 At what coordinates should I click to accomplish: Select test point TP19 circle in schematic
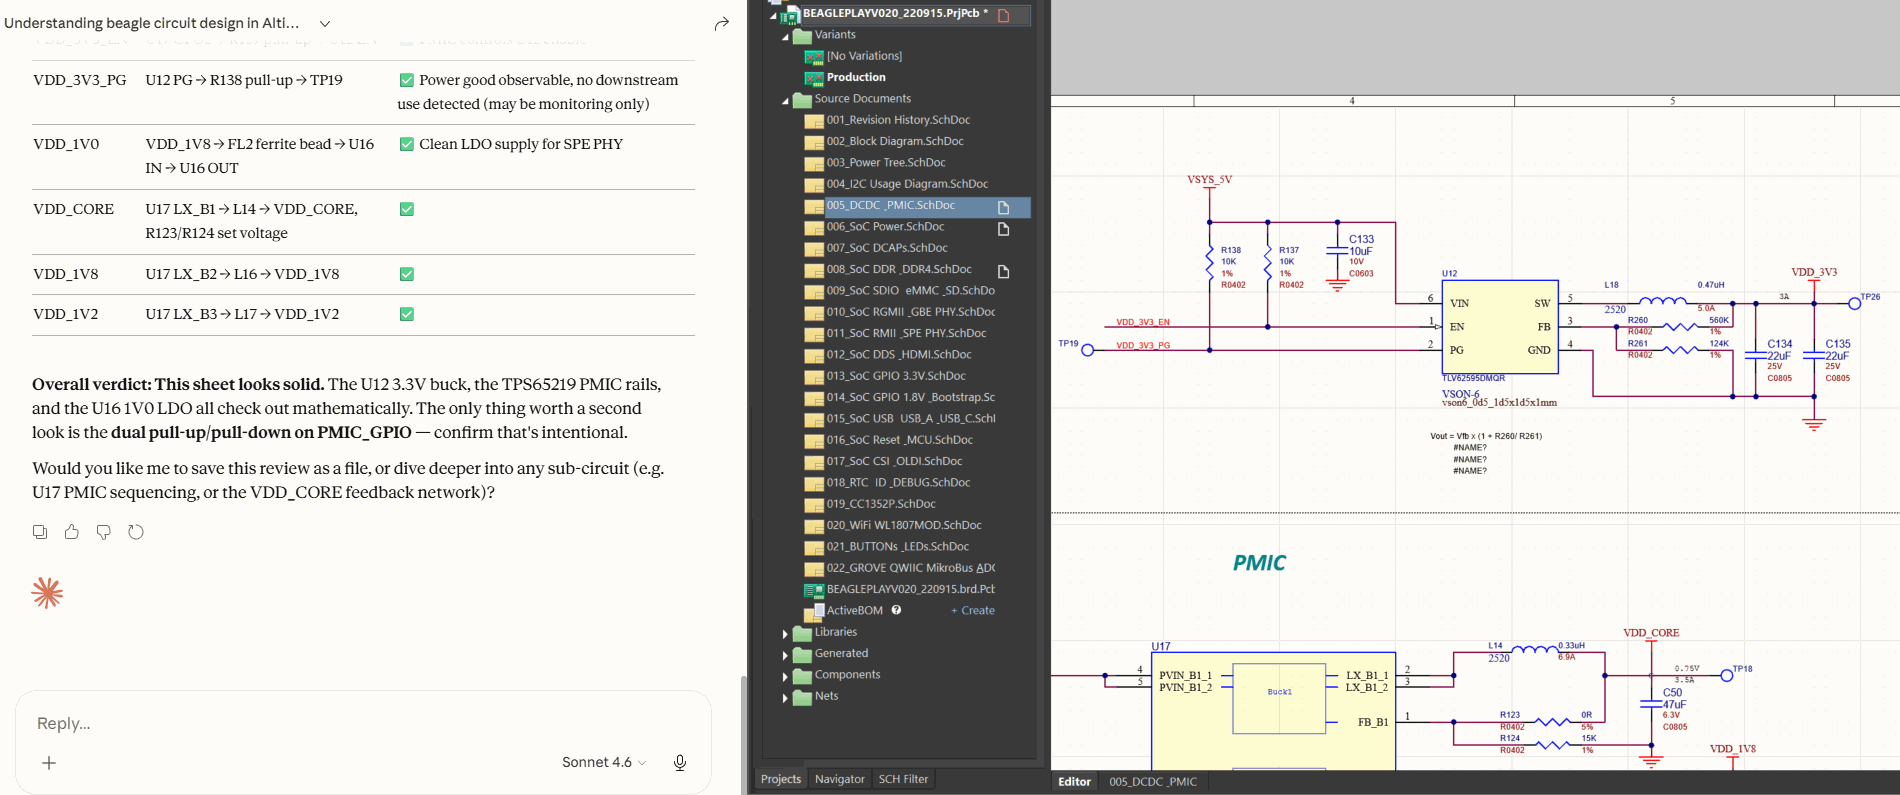tap(1088, 350)
